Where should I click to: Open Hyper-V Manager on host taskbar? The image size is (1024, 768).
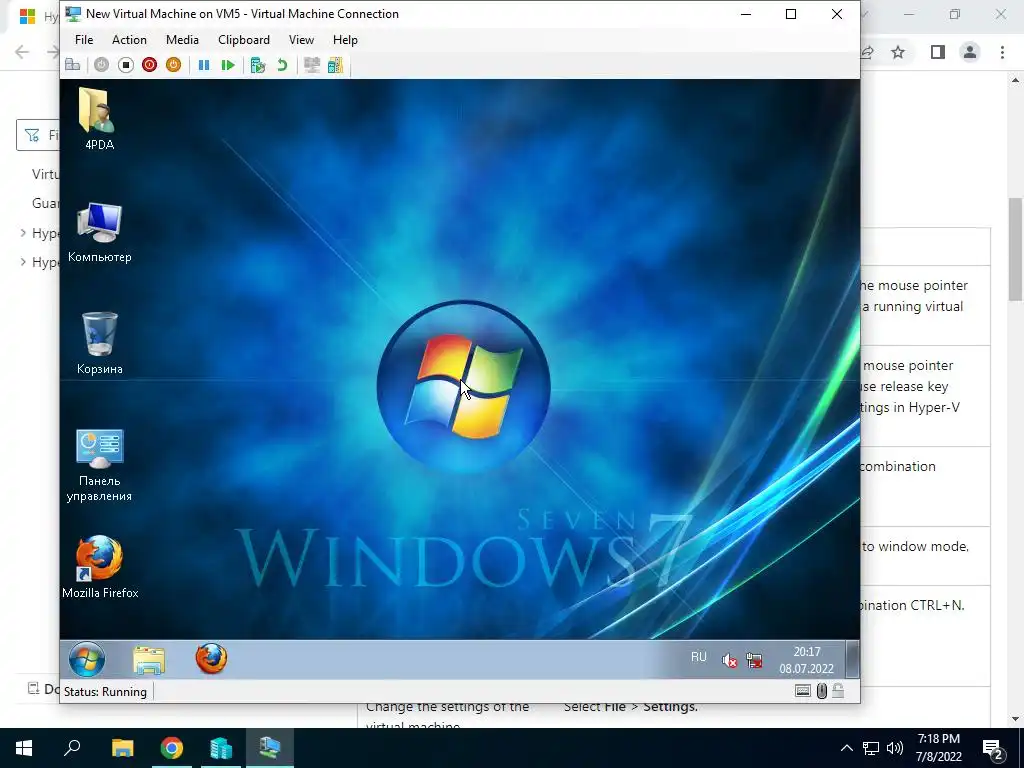click(221, 748)
